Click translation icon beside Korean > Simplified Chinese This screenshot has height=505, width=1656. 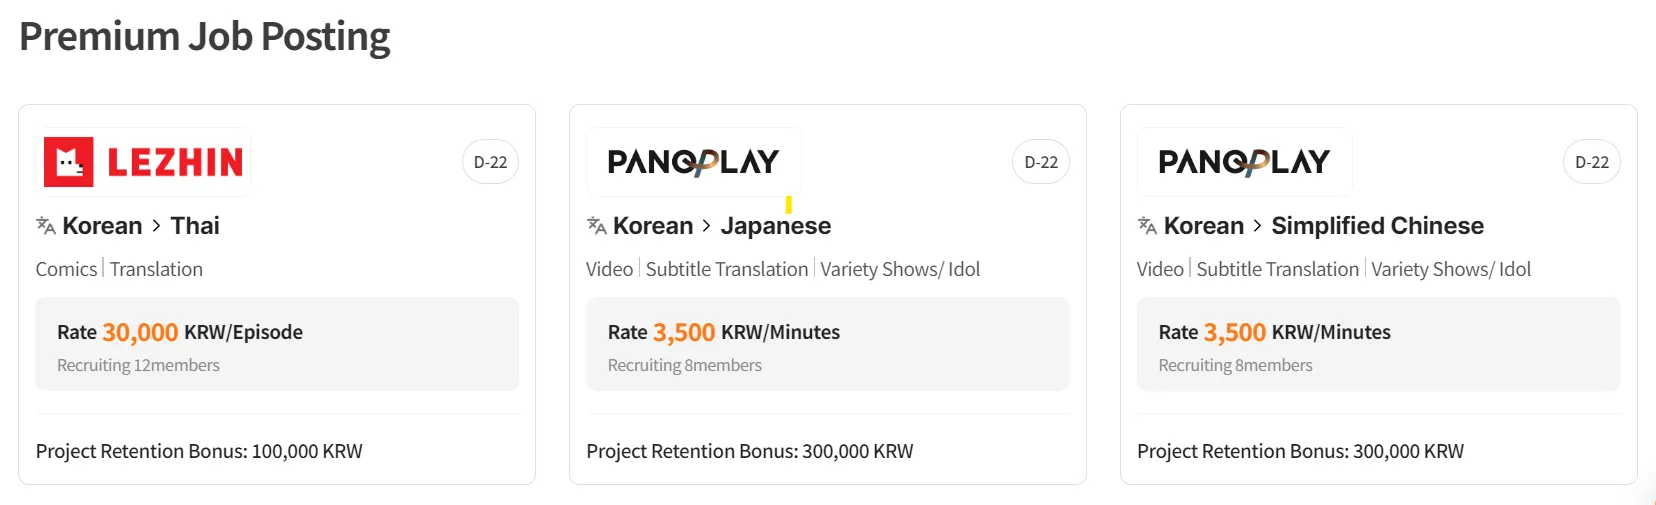click(x=1148, y=226)
